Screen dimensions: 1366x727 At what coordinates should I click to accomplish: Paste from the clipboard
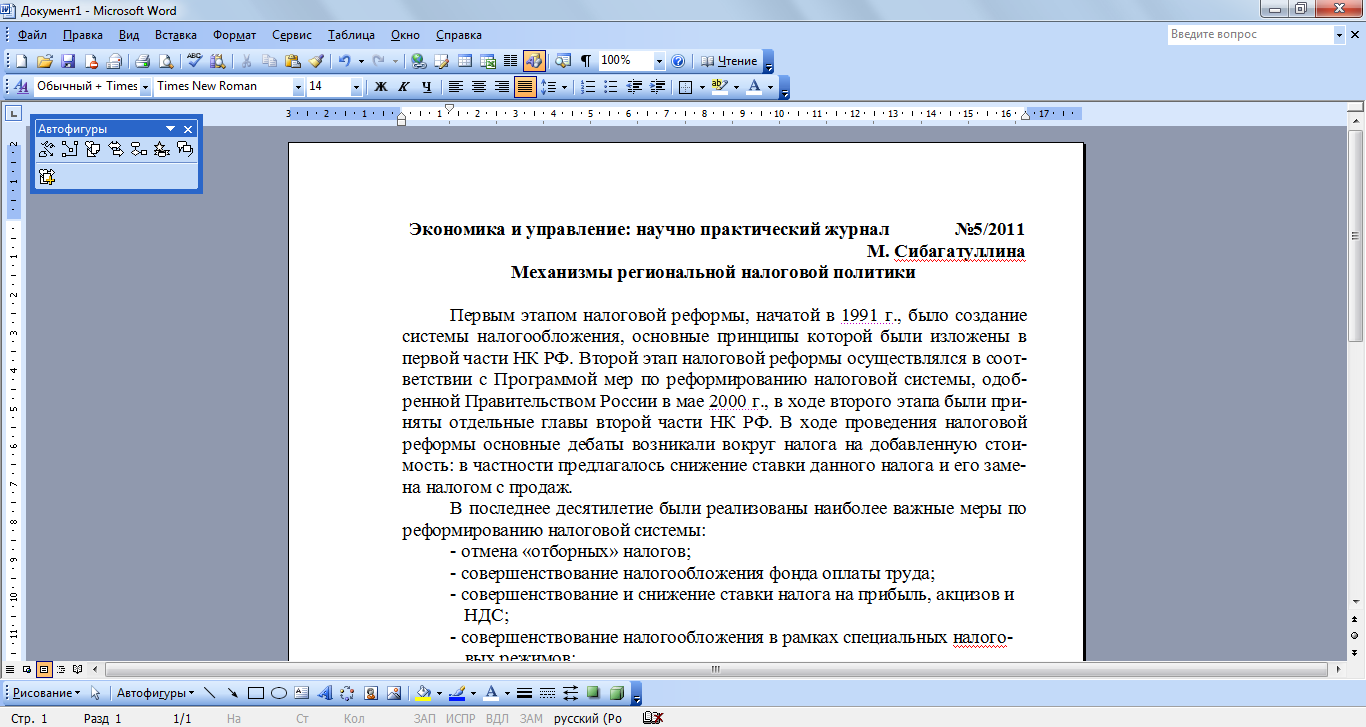(292, 61)
